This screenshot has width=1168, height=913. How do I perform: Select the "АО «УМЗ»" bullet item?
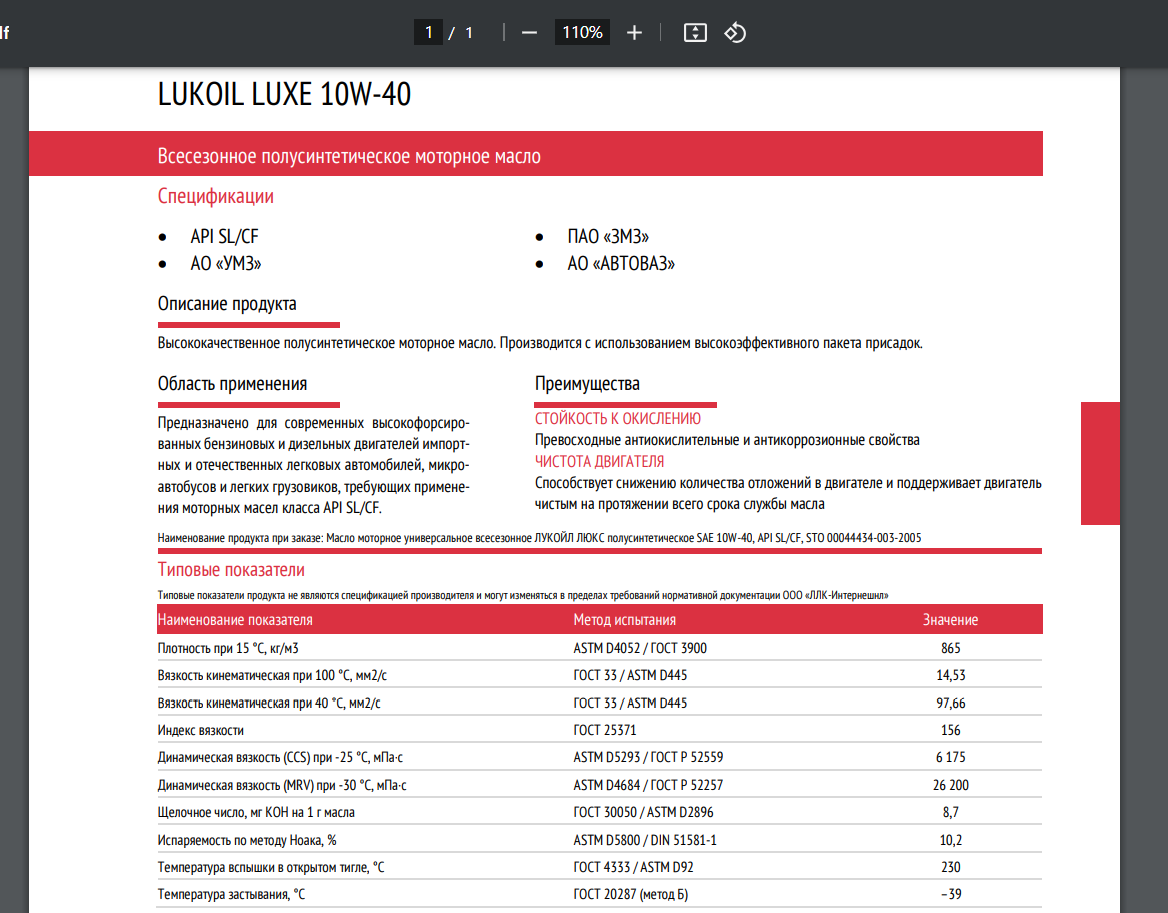pyautogui.click(x=226, y=264)
